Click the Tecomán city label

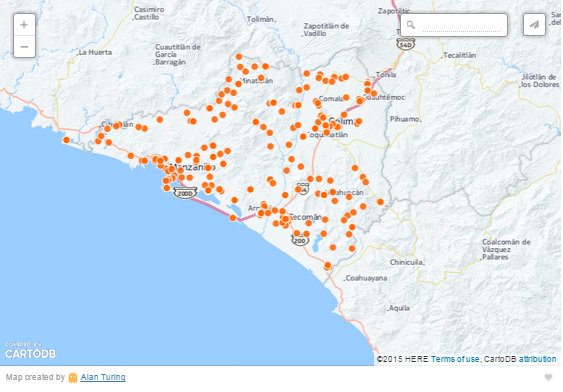[x=306, y=217]
